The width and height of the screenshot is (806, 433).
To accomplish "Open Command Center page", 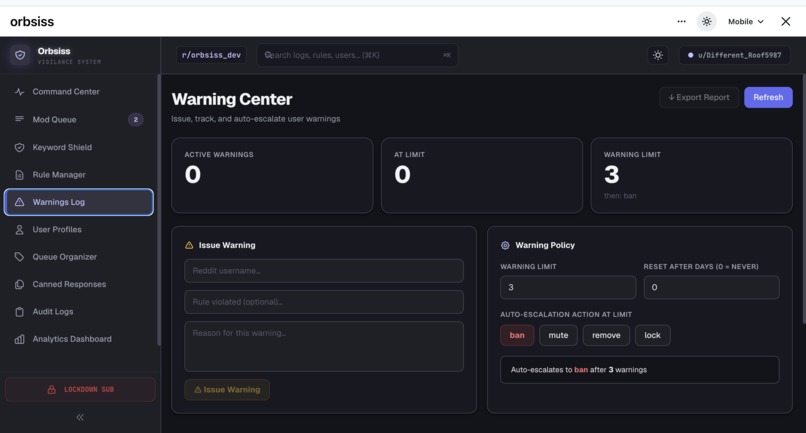I will pyautogui.click(x=79, y=92).
